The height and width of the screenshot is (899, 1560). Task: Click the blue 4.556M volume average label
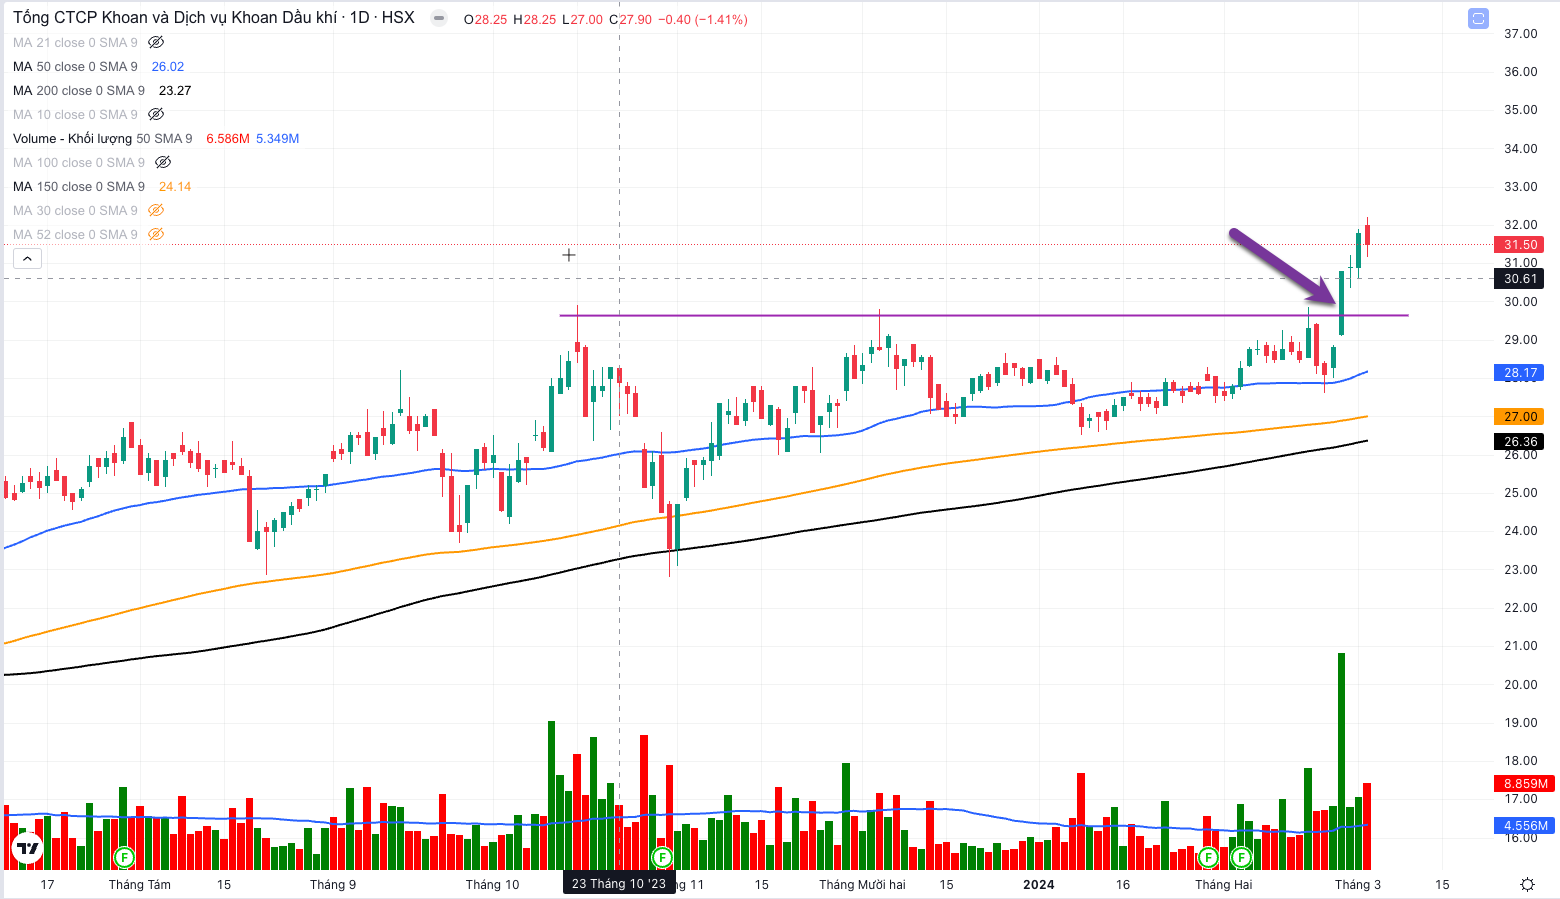(x=1525, y=826)
